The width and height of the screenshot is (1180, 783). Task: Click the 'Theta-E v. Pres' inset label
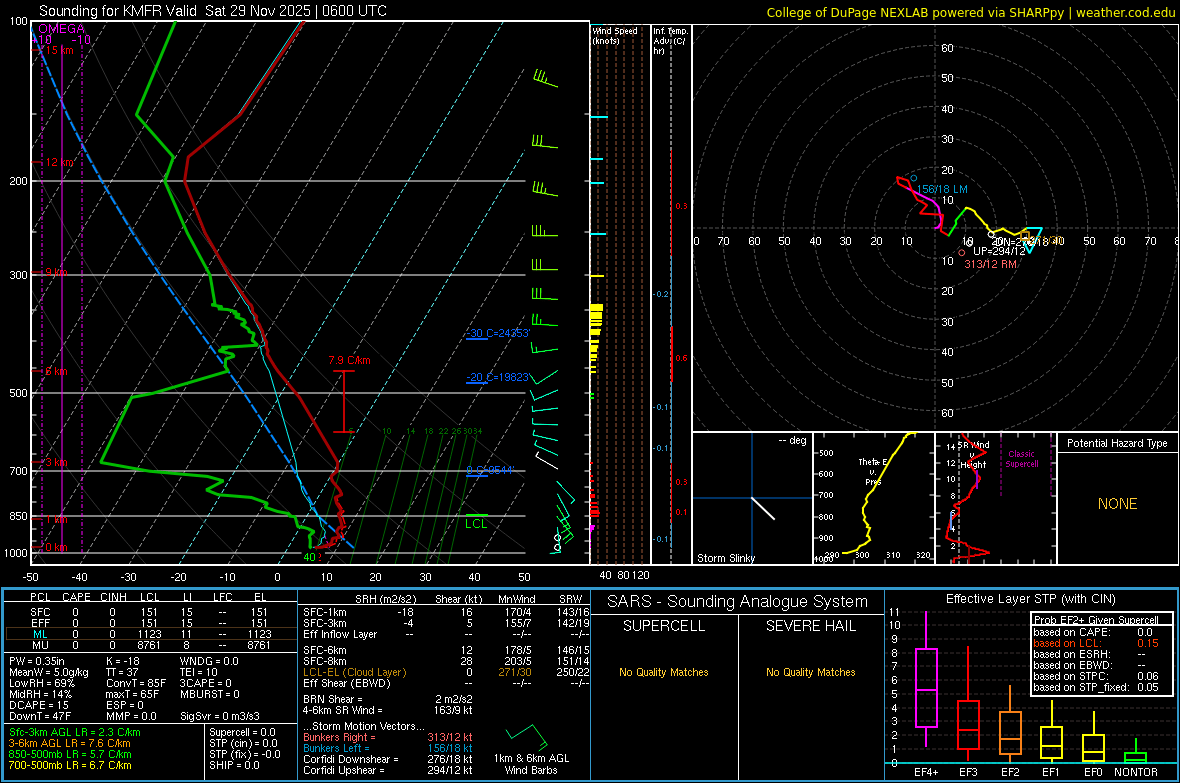click(x=873, y=471)
